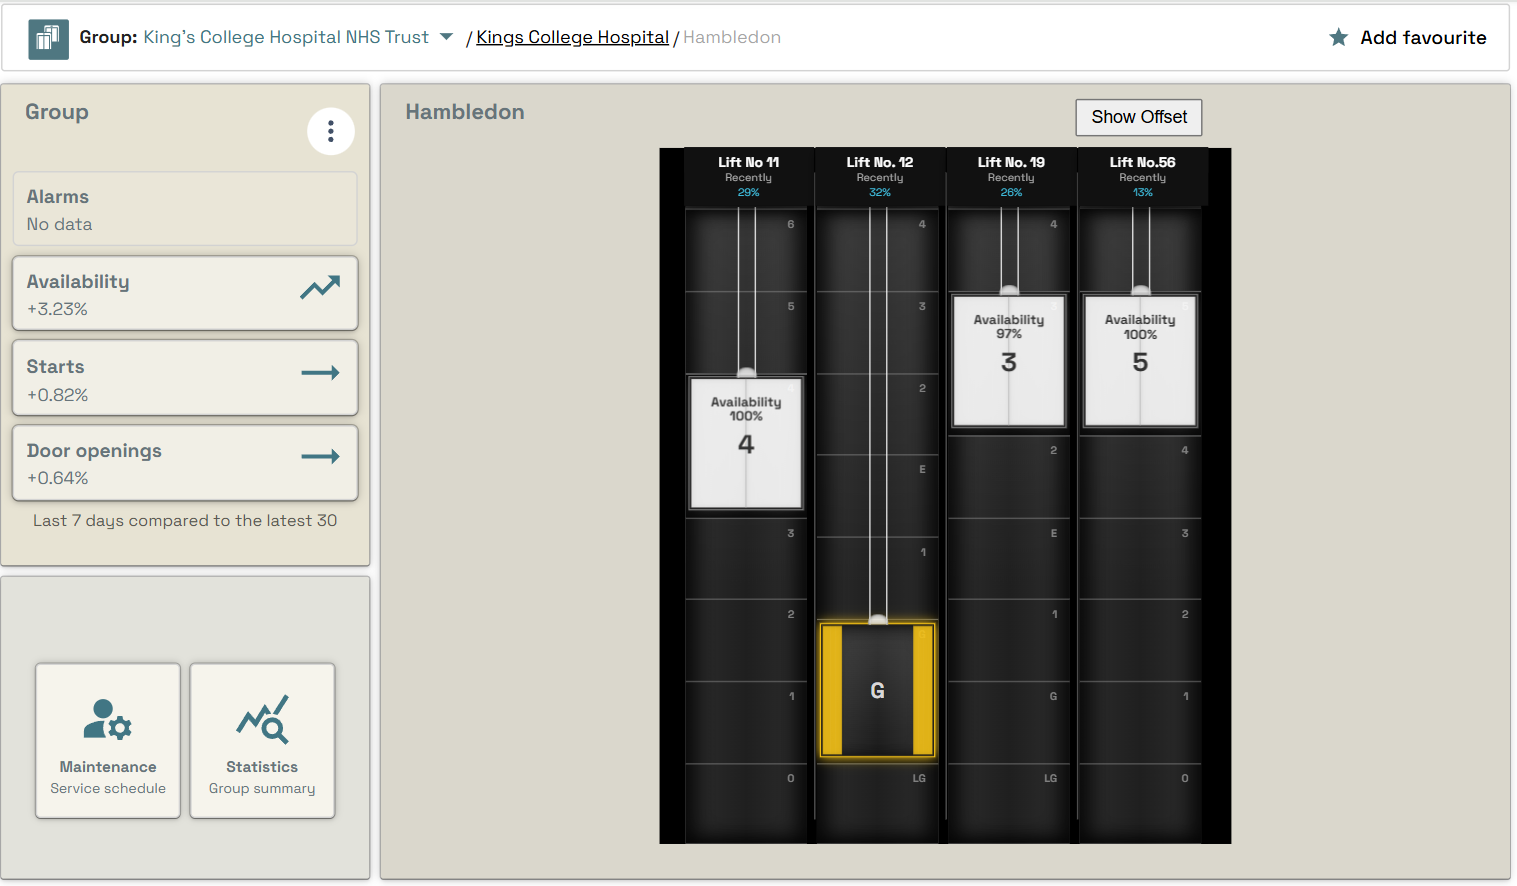Open the three-dot Group options menu
This screenshot has height=886, width=1517.
coord(330,132)
